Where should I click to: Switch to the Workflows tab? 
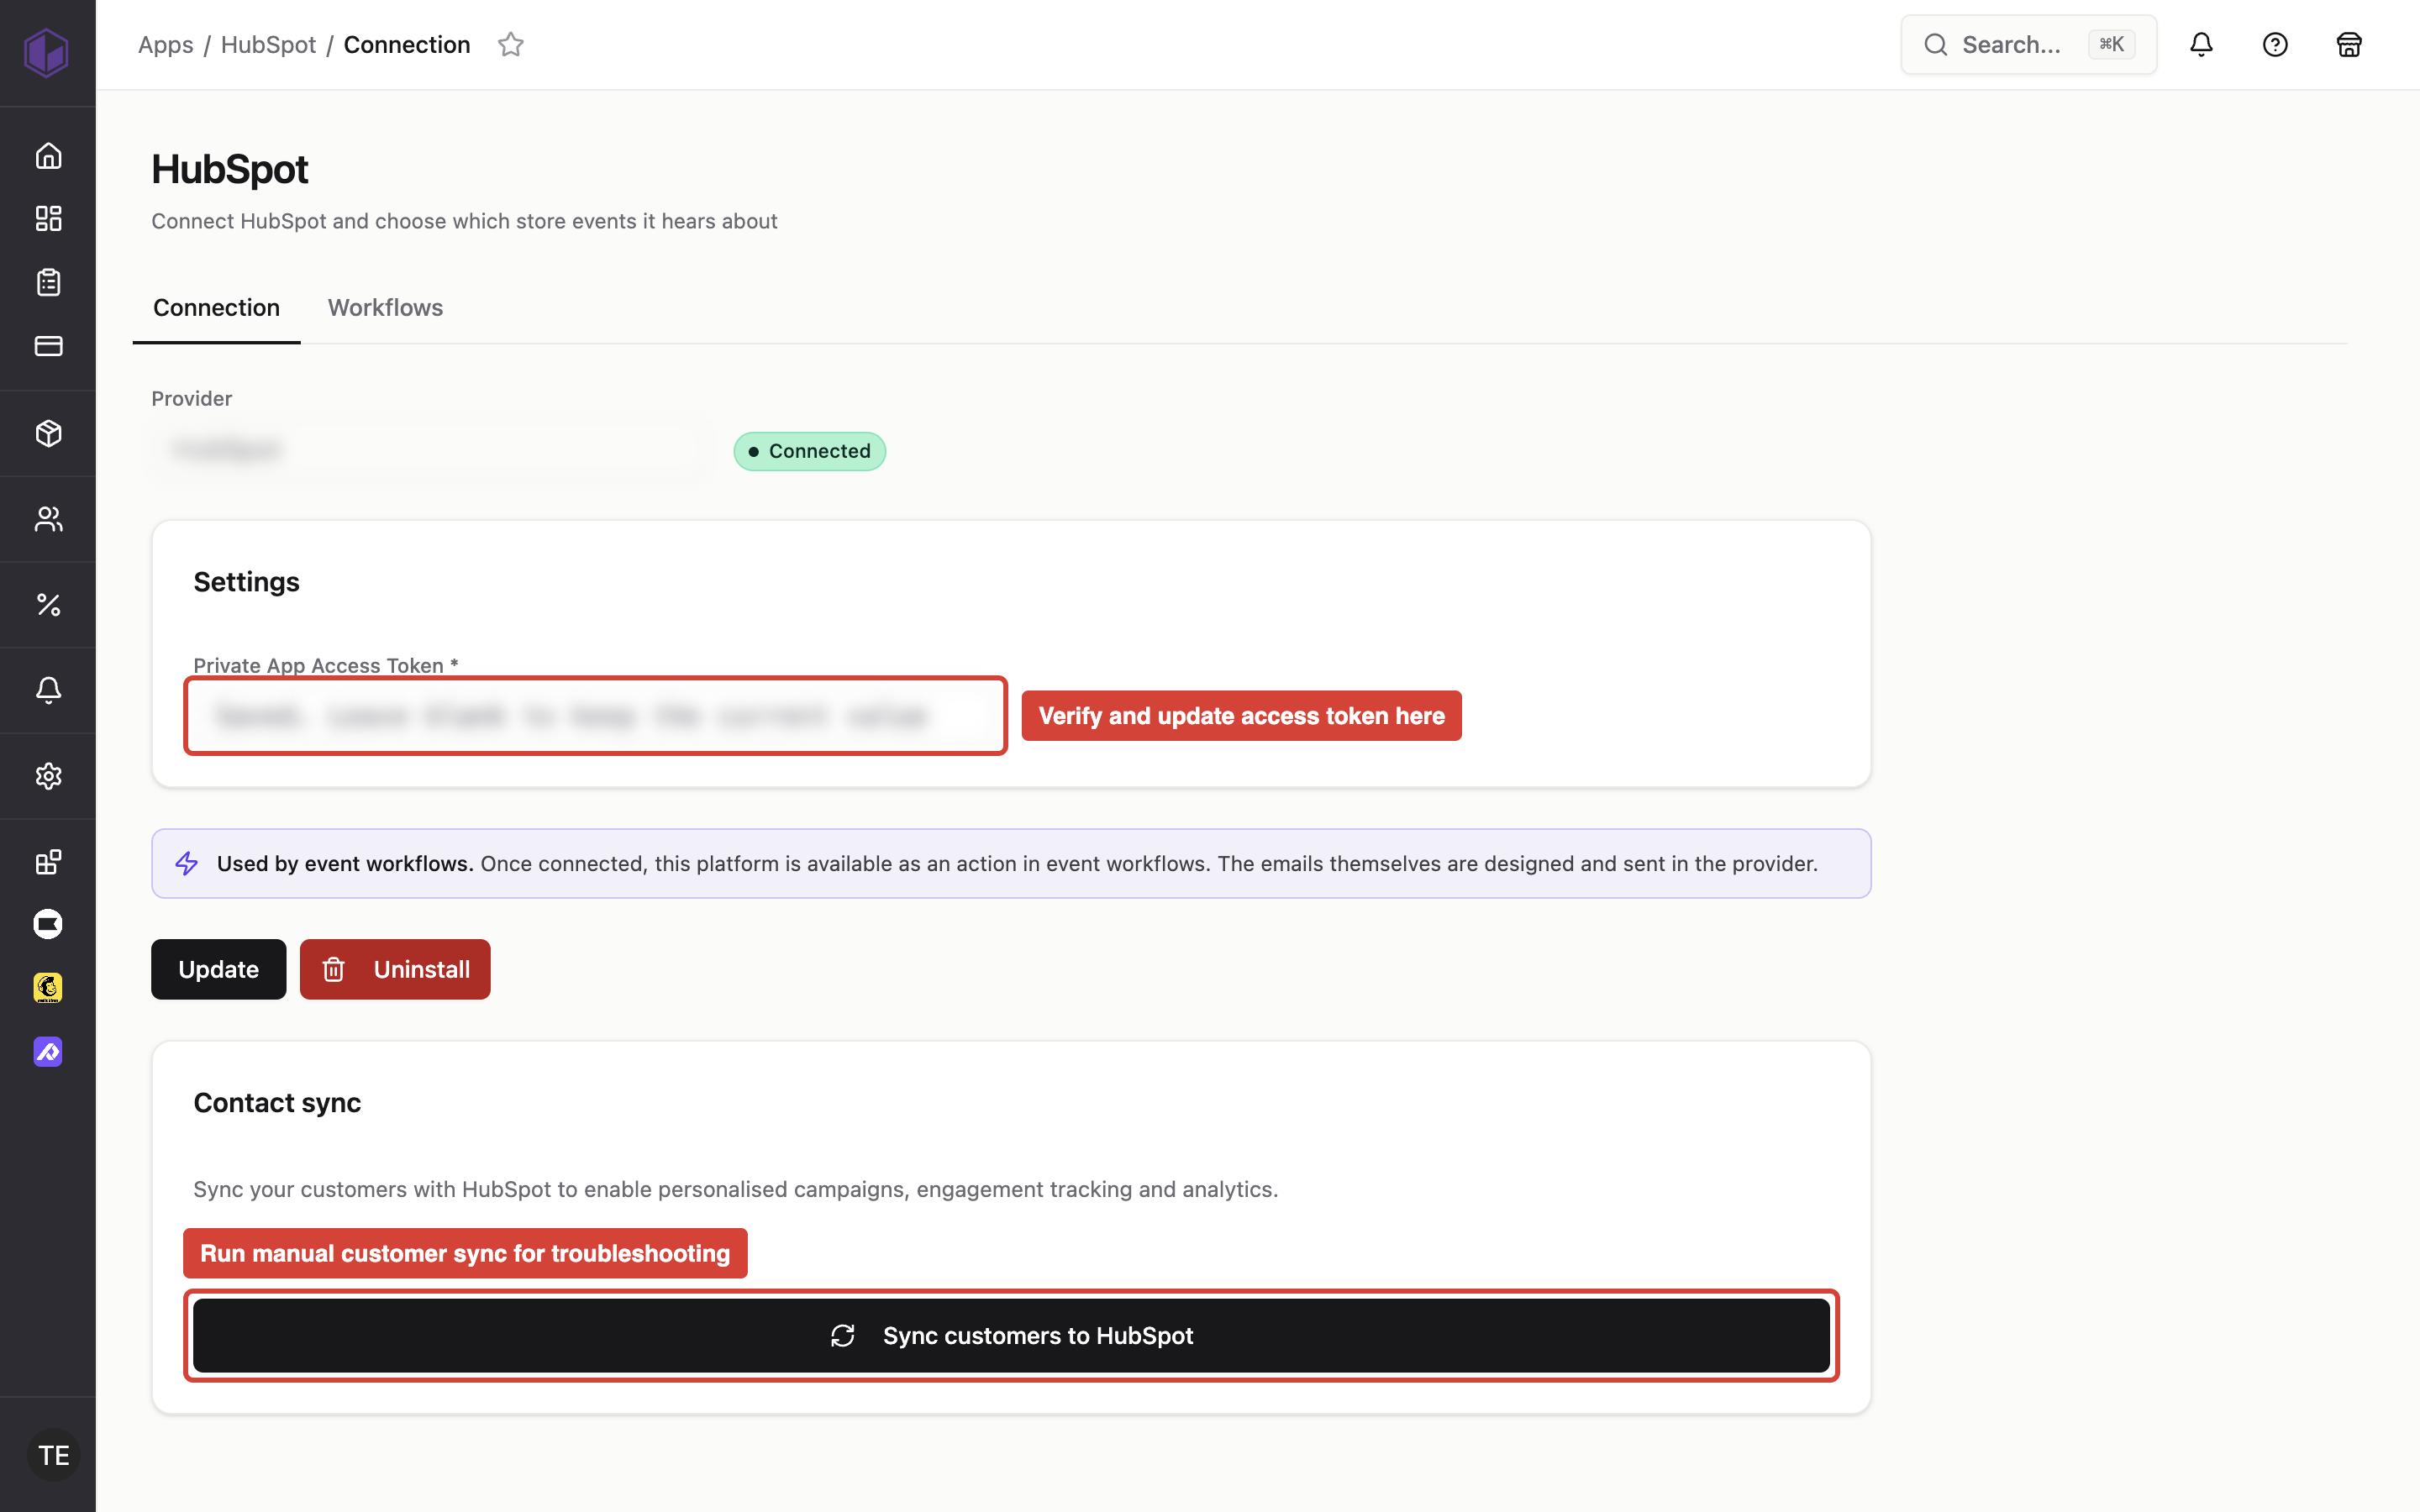tap(385, 307)
